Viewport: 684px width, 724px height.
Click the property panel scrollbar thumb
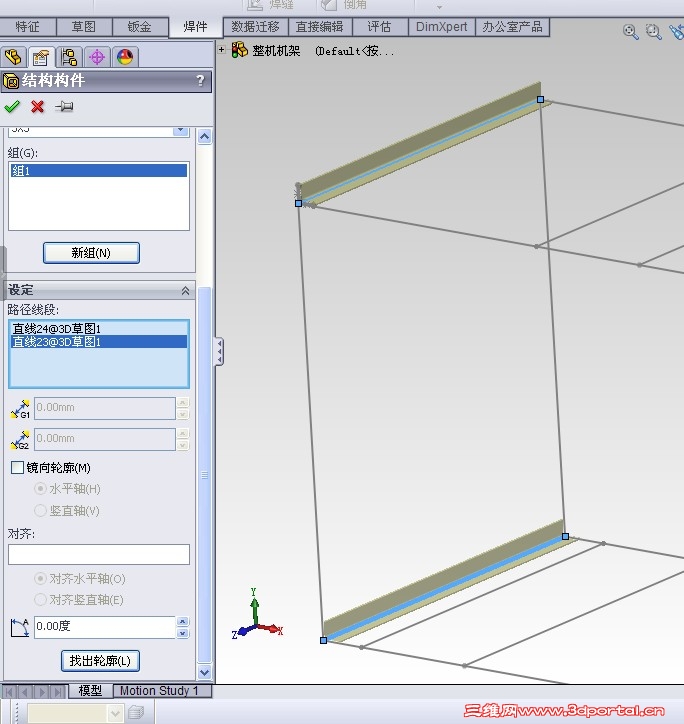point(205,475)
